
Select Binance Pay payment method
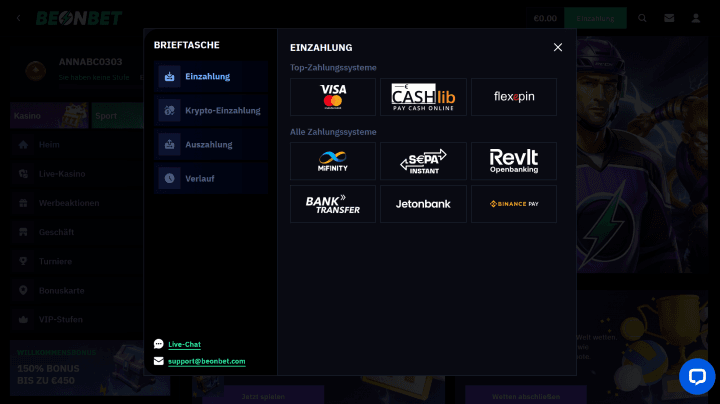coord(514,204)
